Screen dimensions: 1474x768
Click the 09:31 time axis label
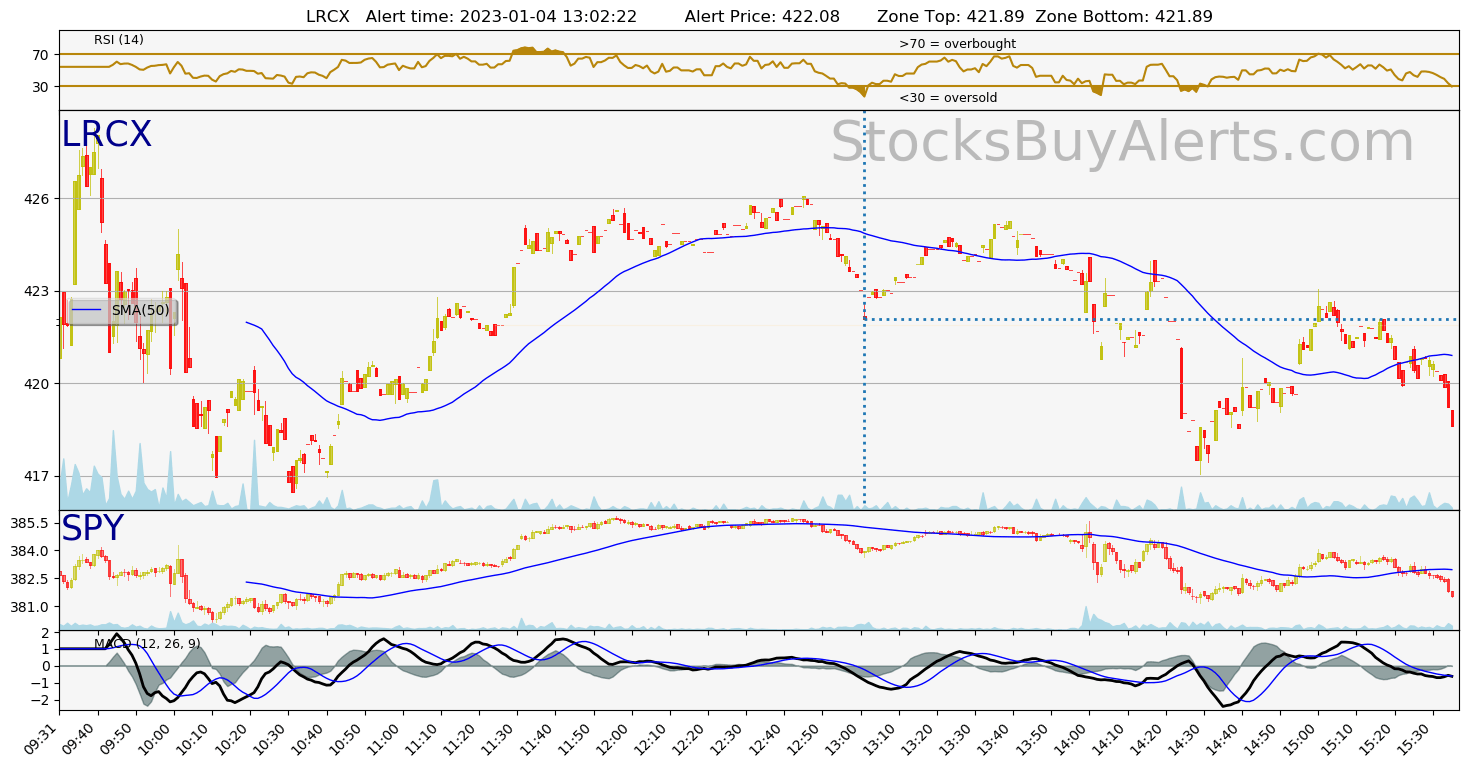(41, 738)
